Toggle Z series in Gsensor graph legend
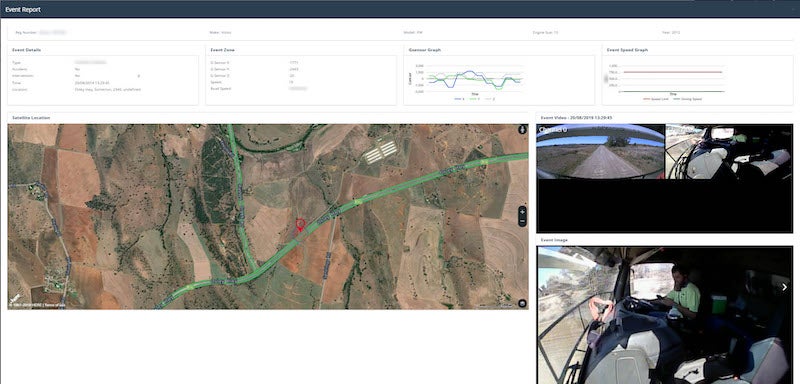 click(x=489, y=98)
